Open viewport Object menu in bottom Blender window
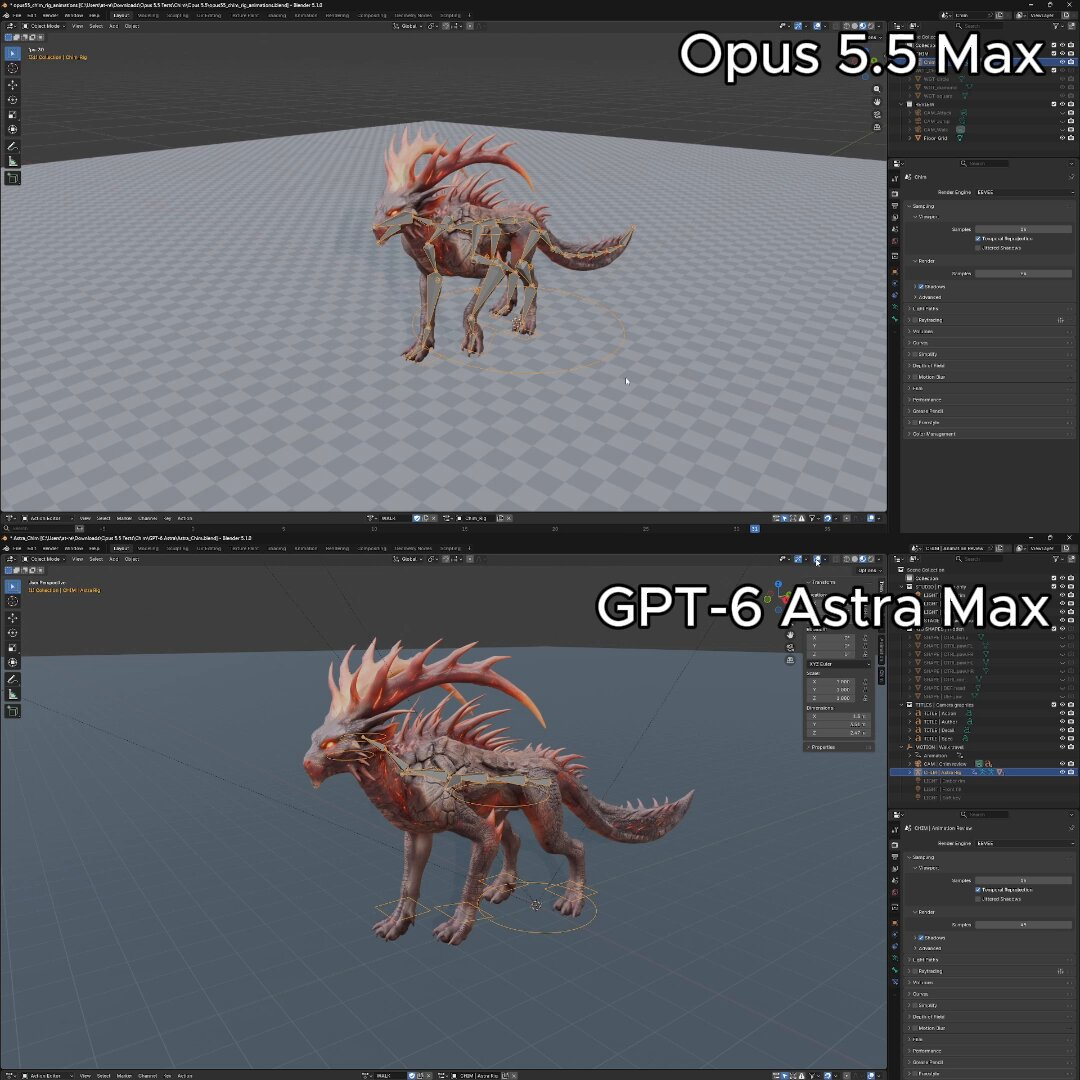 click(132, 559)
